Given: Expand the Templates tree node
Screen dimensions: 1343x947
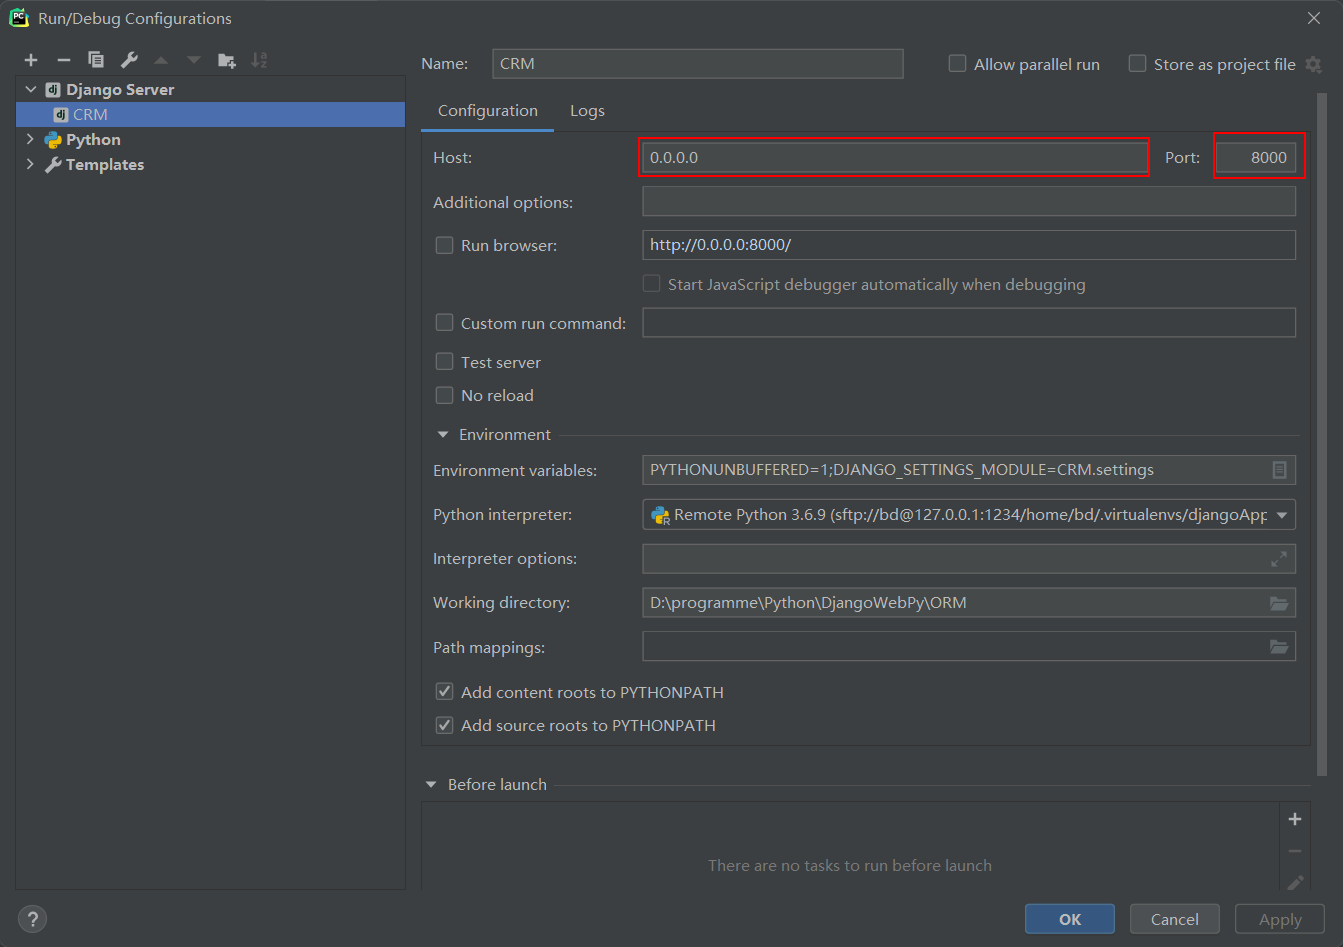Looking at the screenshot, I should [x=30, y=164].
